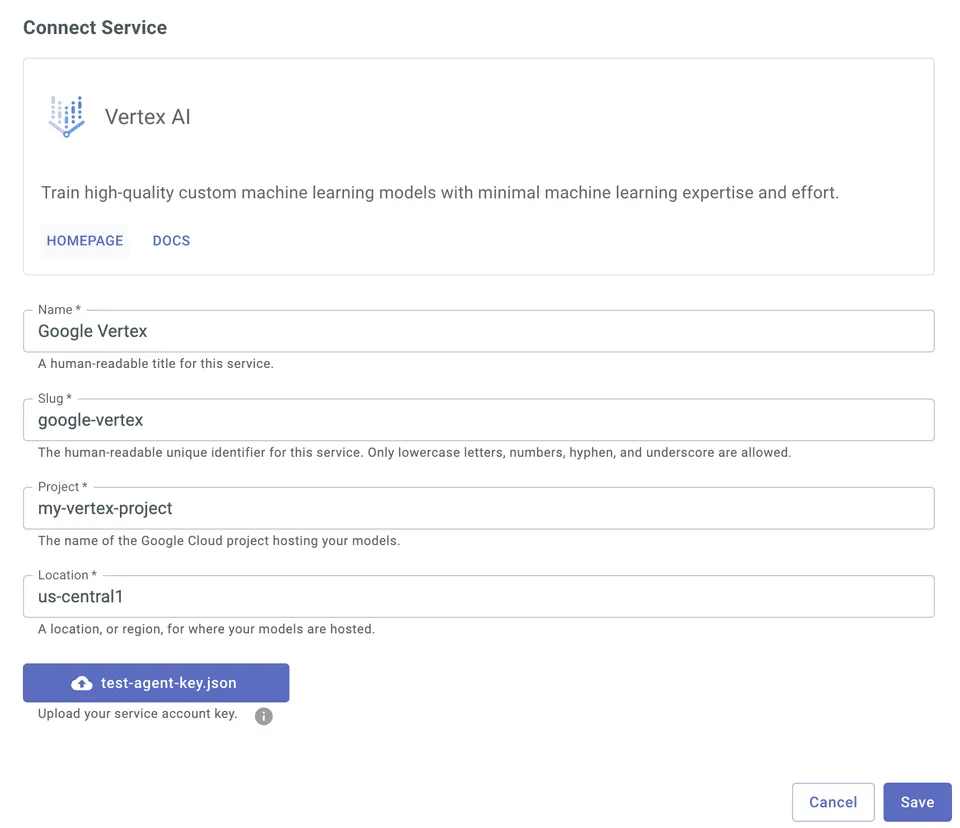
Task: Click the info icon beside service account key
Action: (264, 716)
